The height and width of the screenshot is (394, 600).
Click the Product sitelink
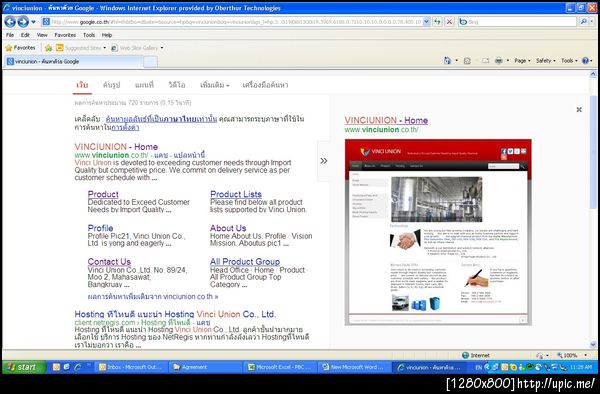point(103,194)
